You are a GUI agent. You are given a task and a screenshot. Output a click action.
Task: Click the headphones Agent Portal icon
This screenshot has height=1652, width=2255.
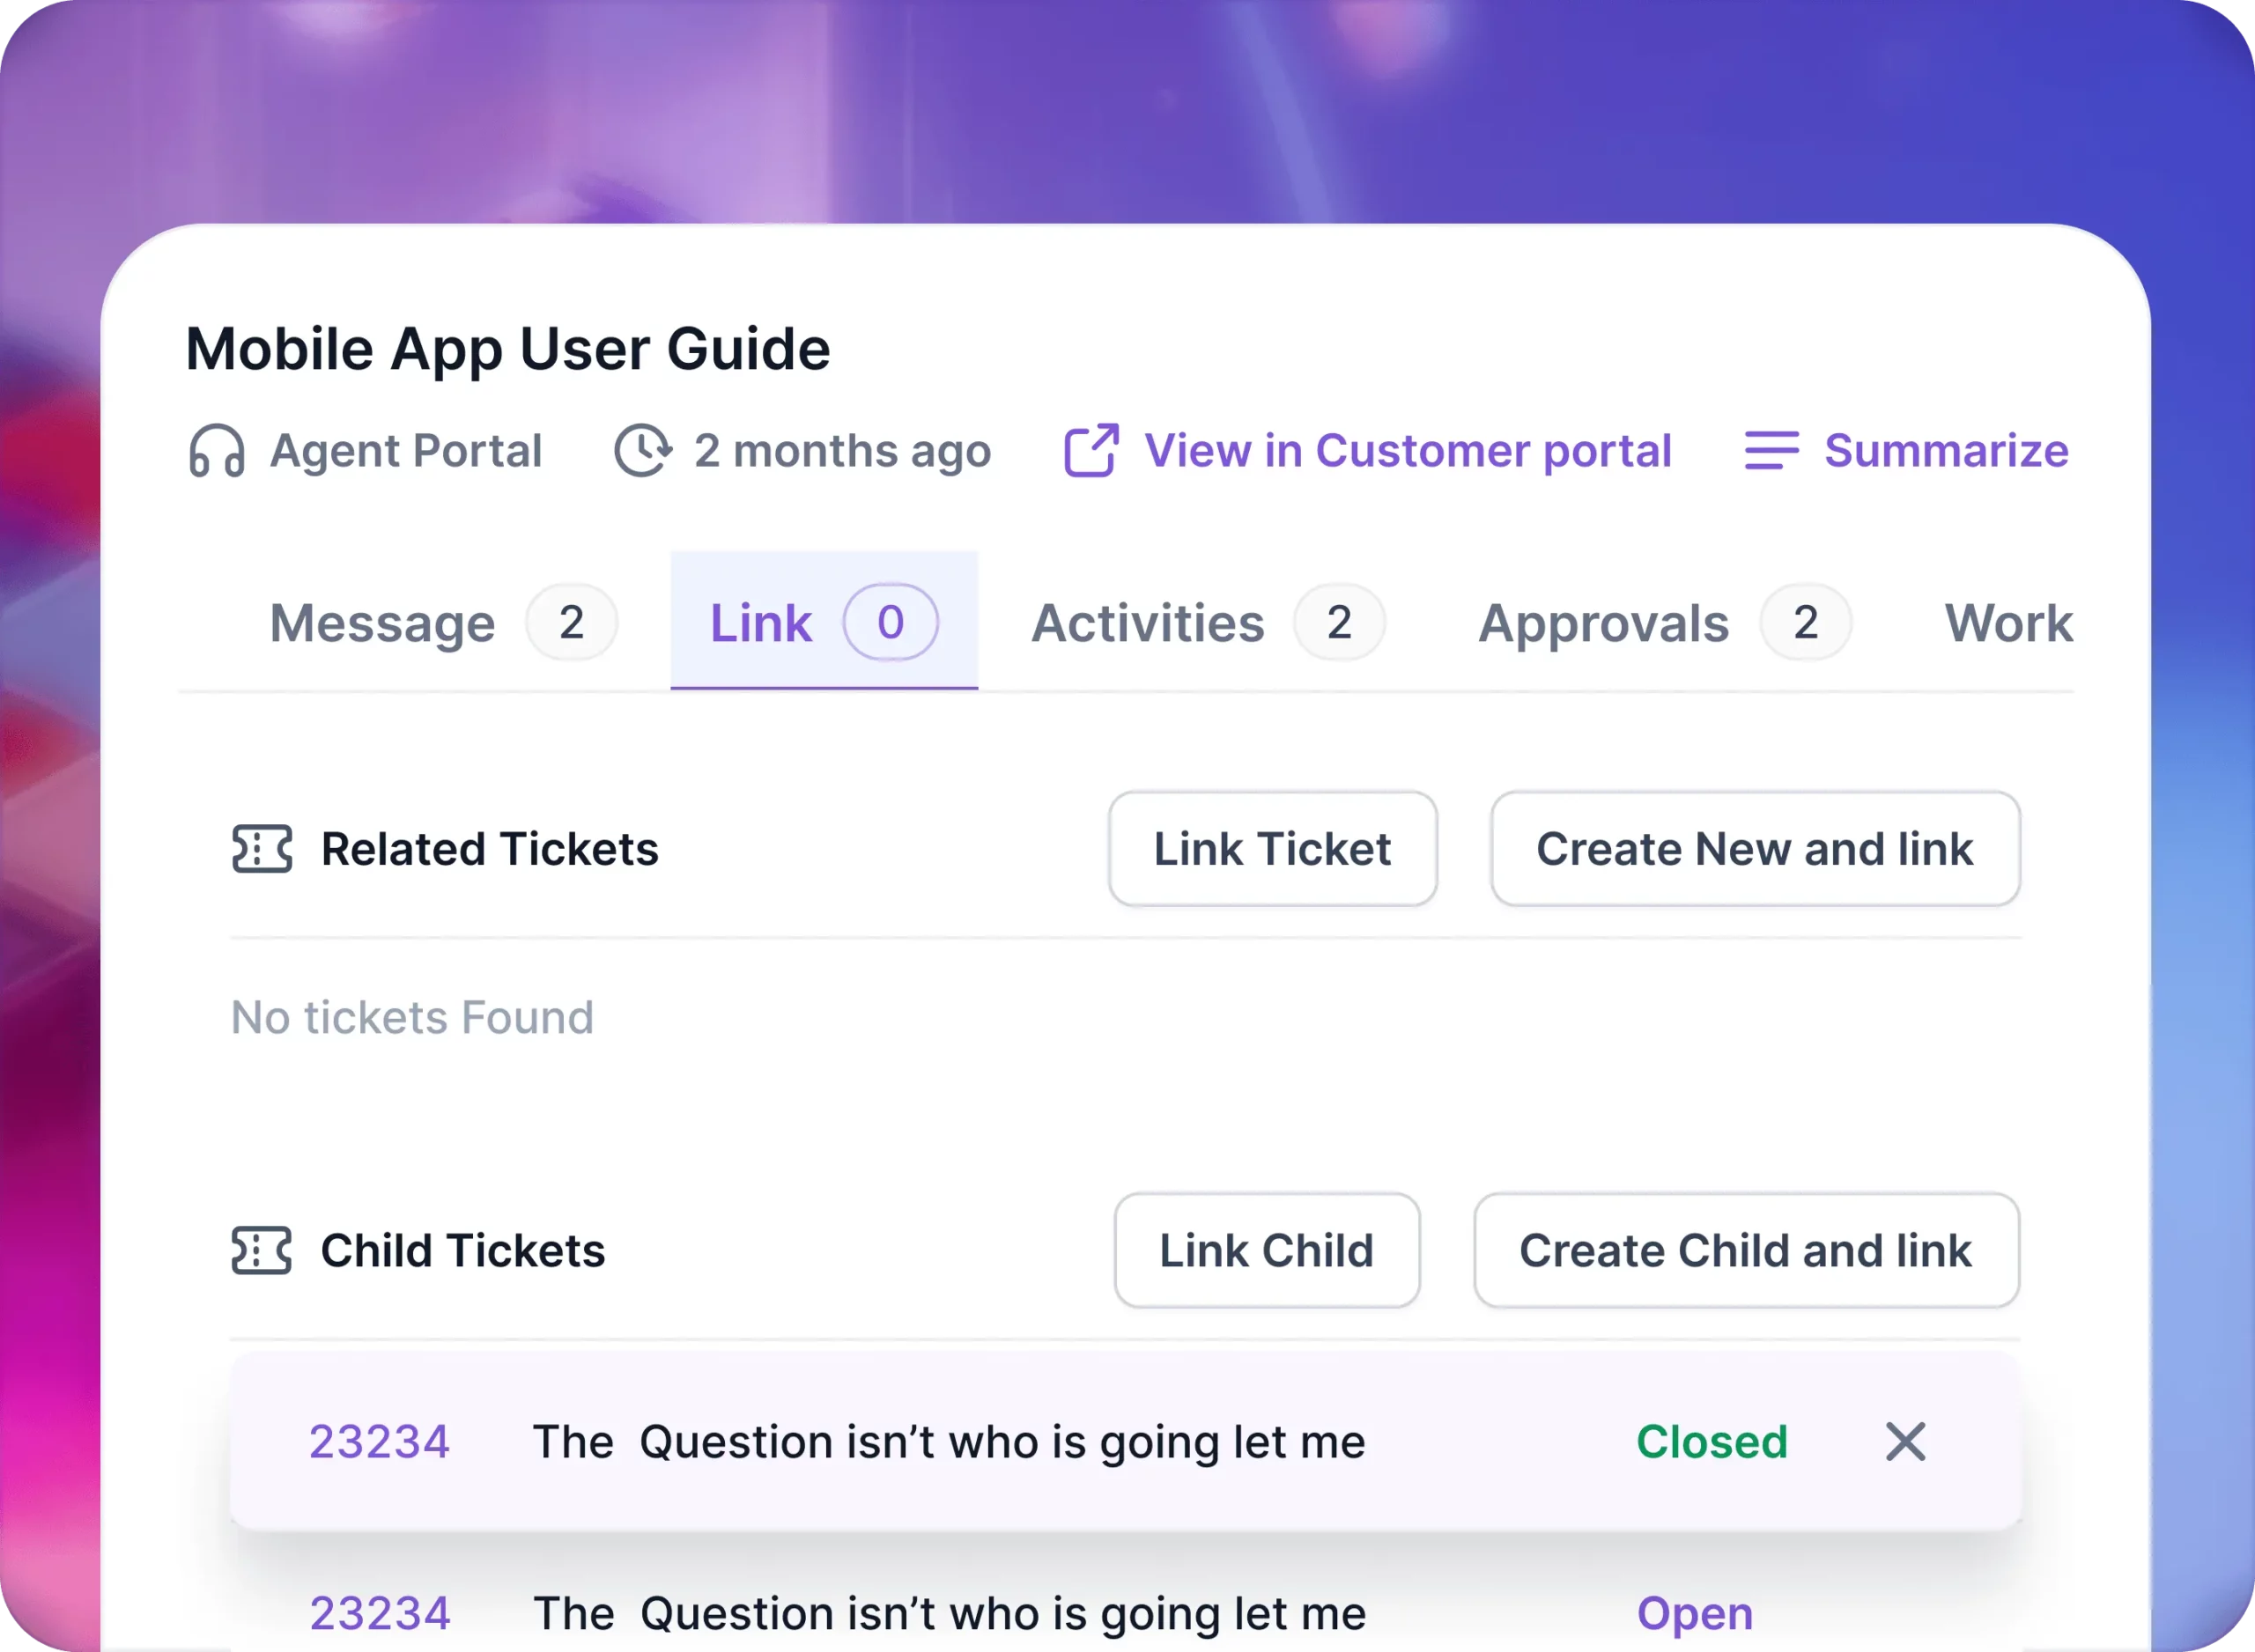click(x=216, y=452)
